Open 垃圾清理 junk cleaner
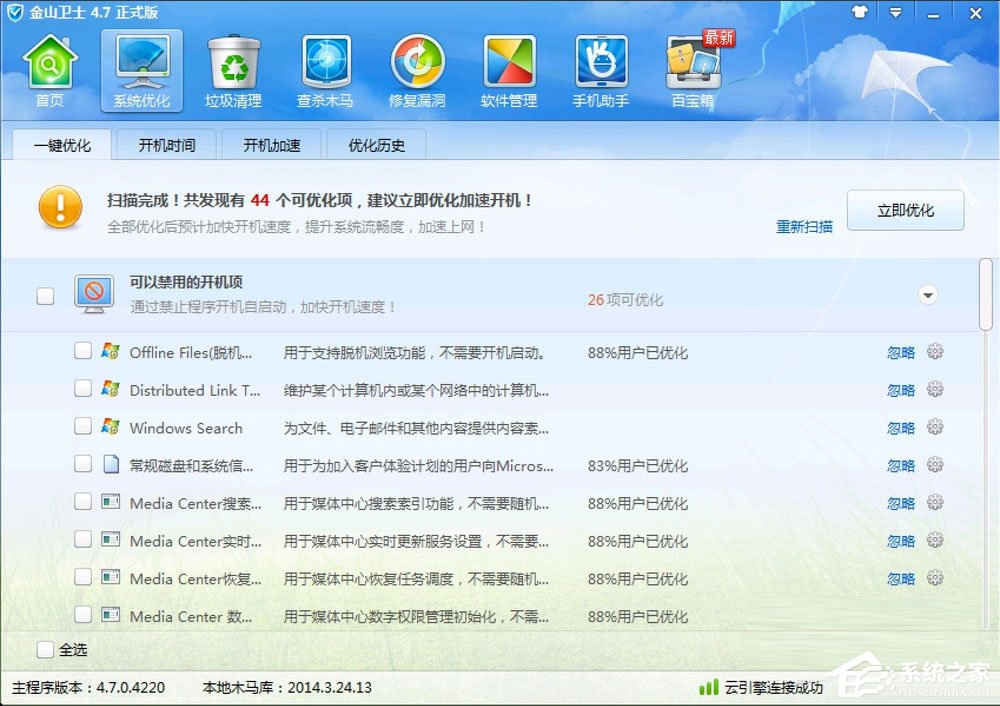The width and height of the screenshot is (1000, 706). [233, 70]
